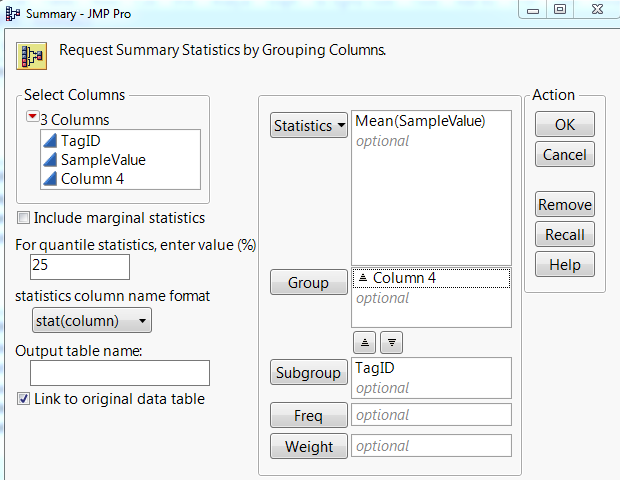Image resolution: width=620 pixels, height=480 pixels.
Task: Click the Output table name field
Action: (120, 373)
